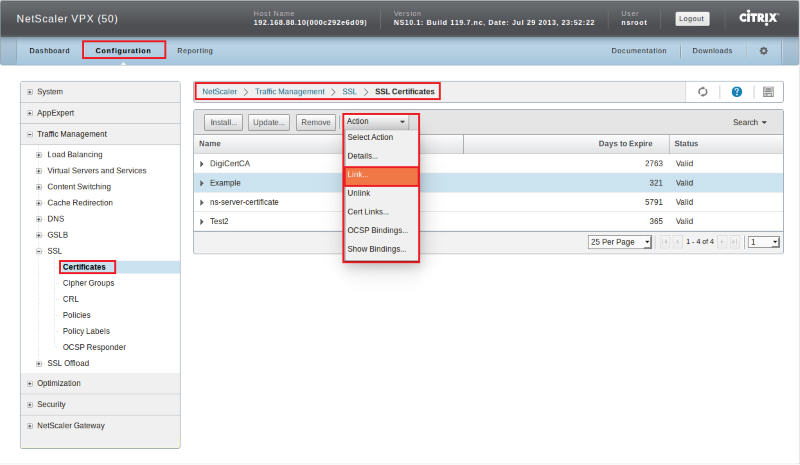Viewport: 800px width, 465px height.
Task: Expand the SSL Offload node
Action: (39, 363)
